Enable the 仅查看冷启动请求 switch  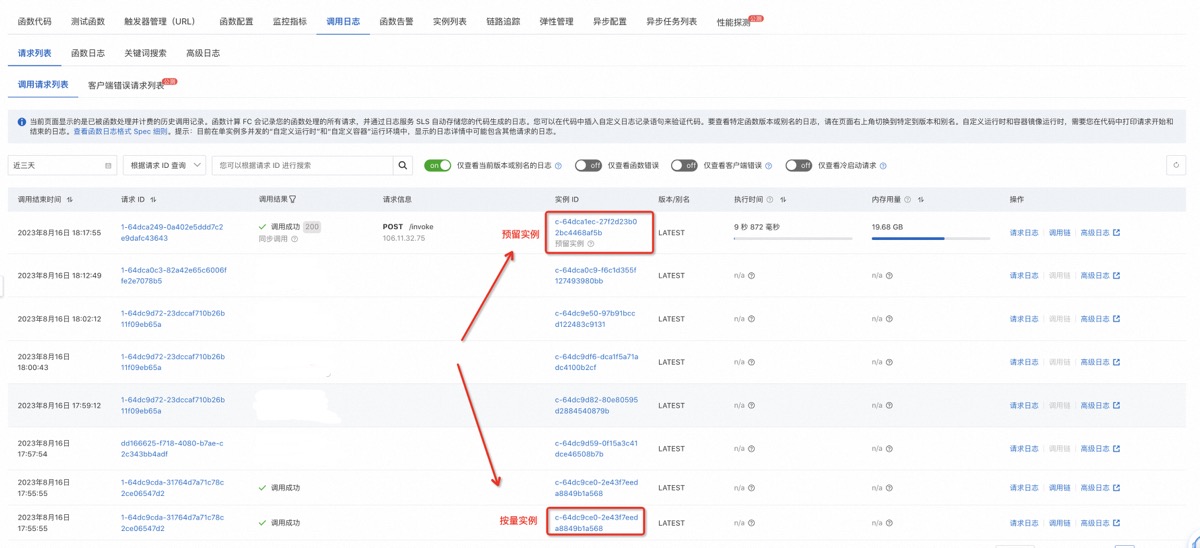(x=798, y=166)
